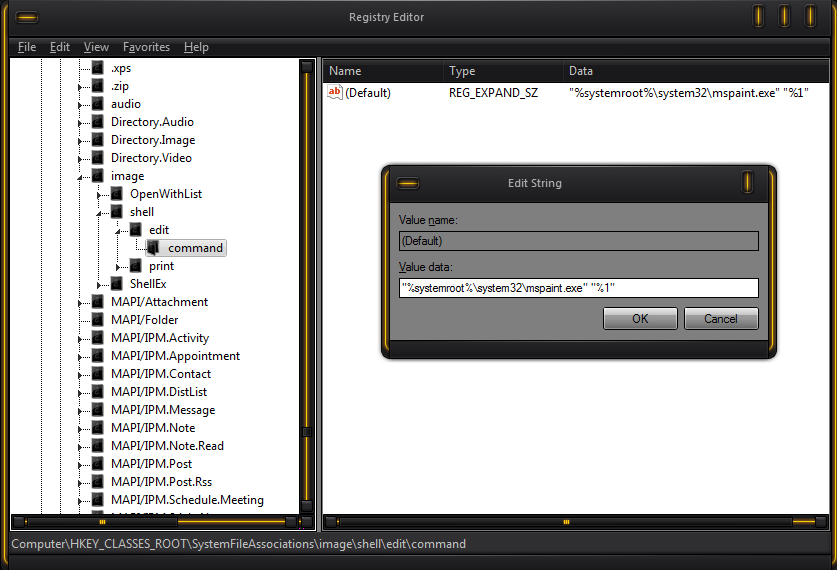837x570 pixels.
Task: Click tree pane scroll-up arrow
Action: pyautogui.click(x=306, y=67)
